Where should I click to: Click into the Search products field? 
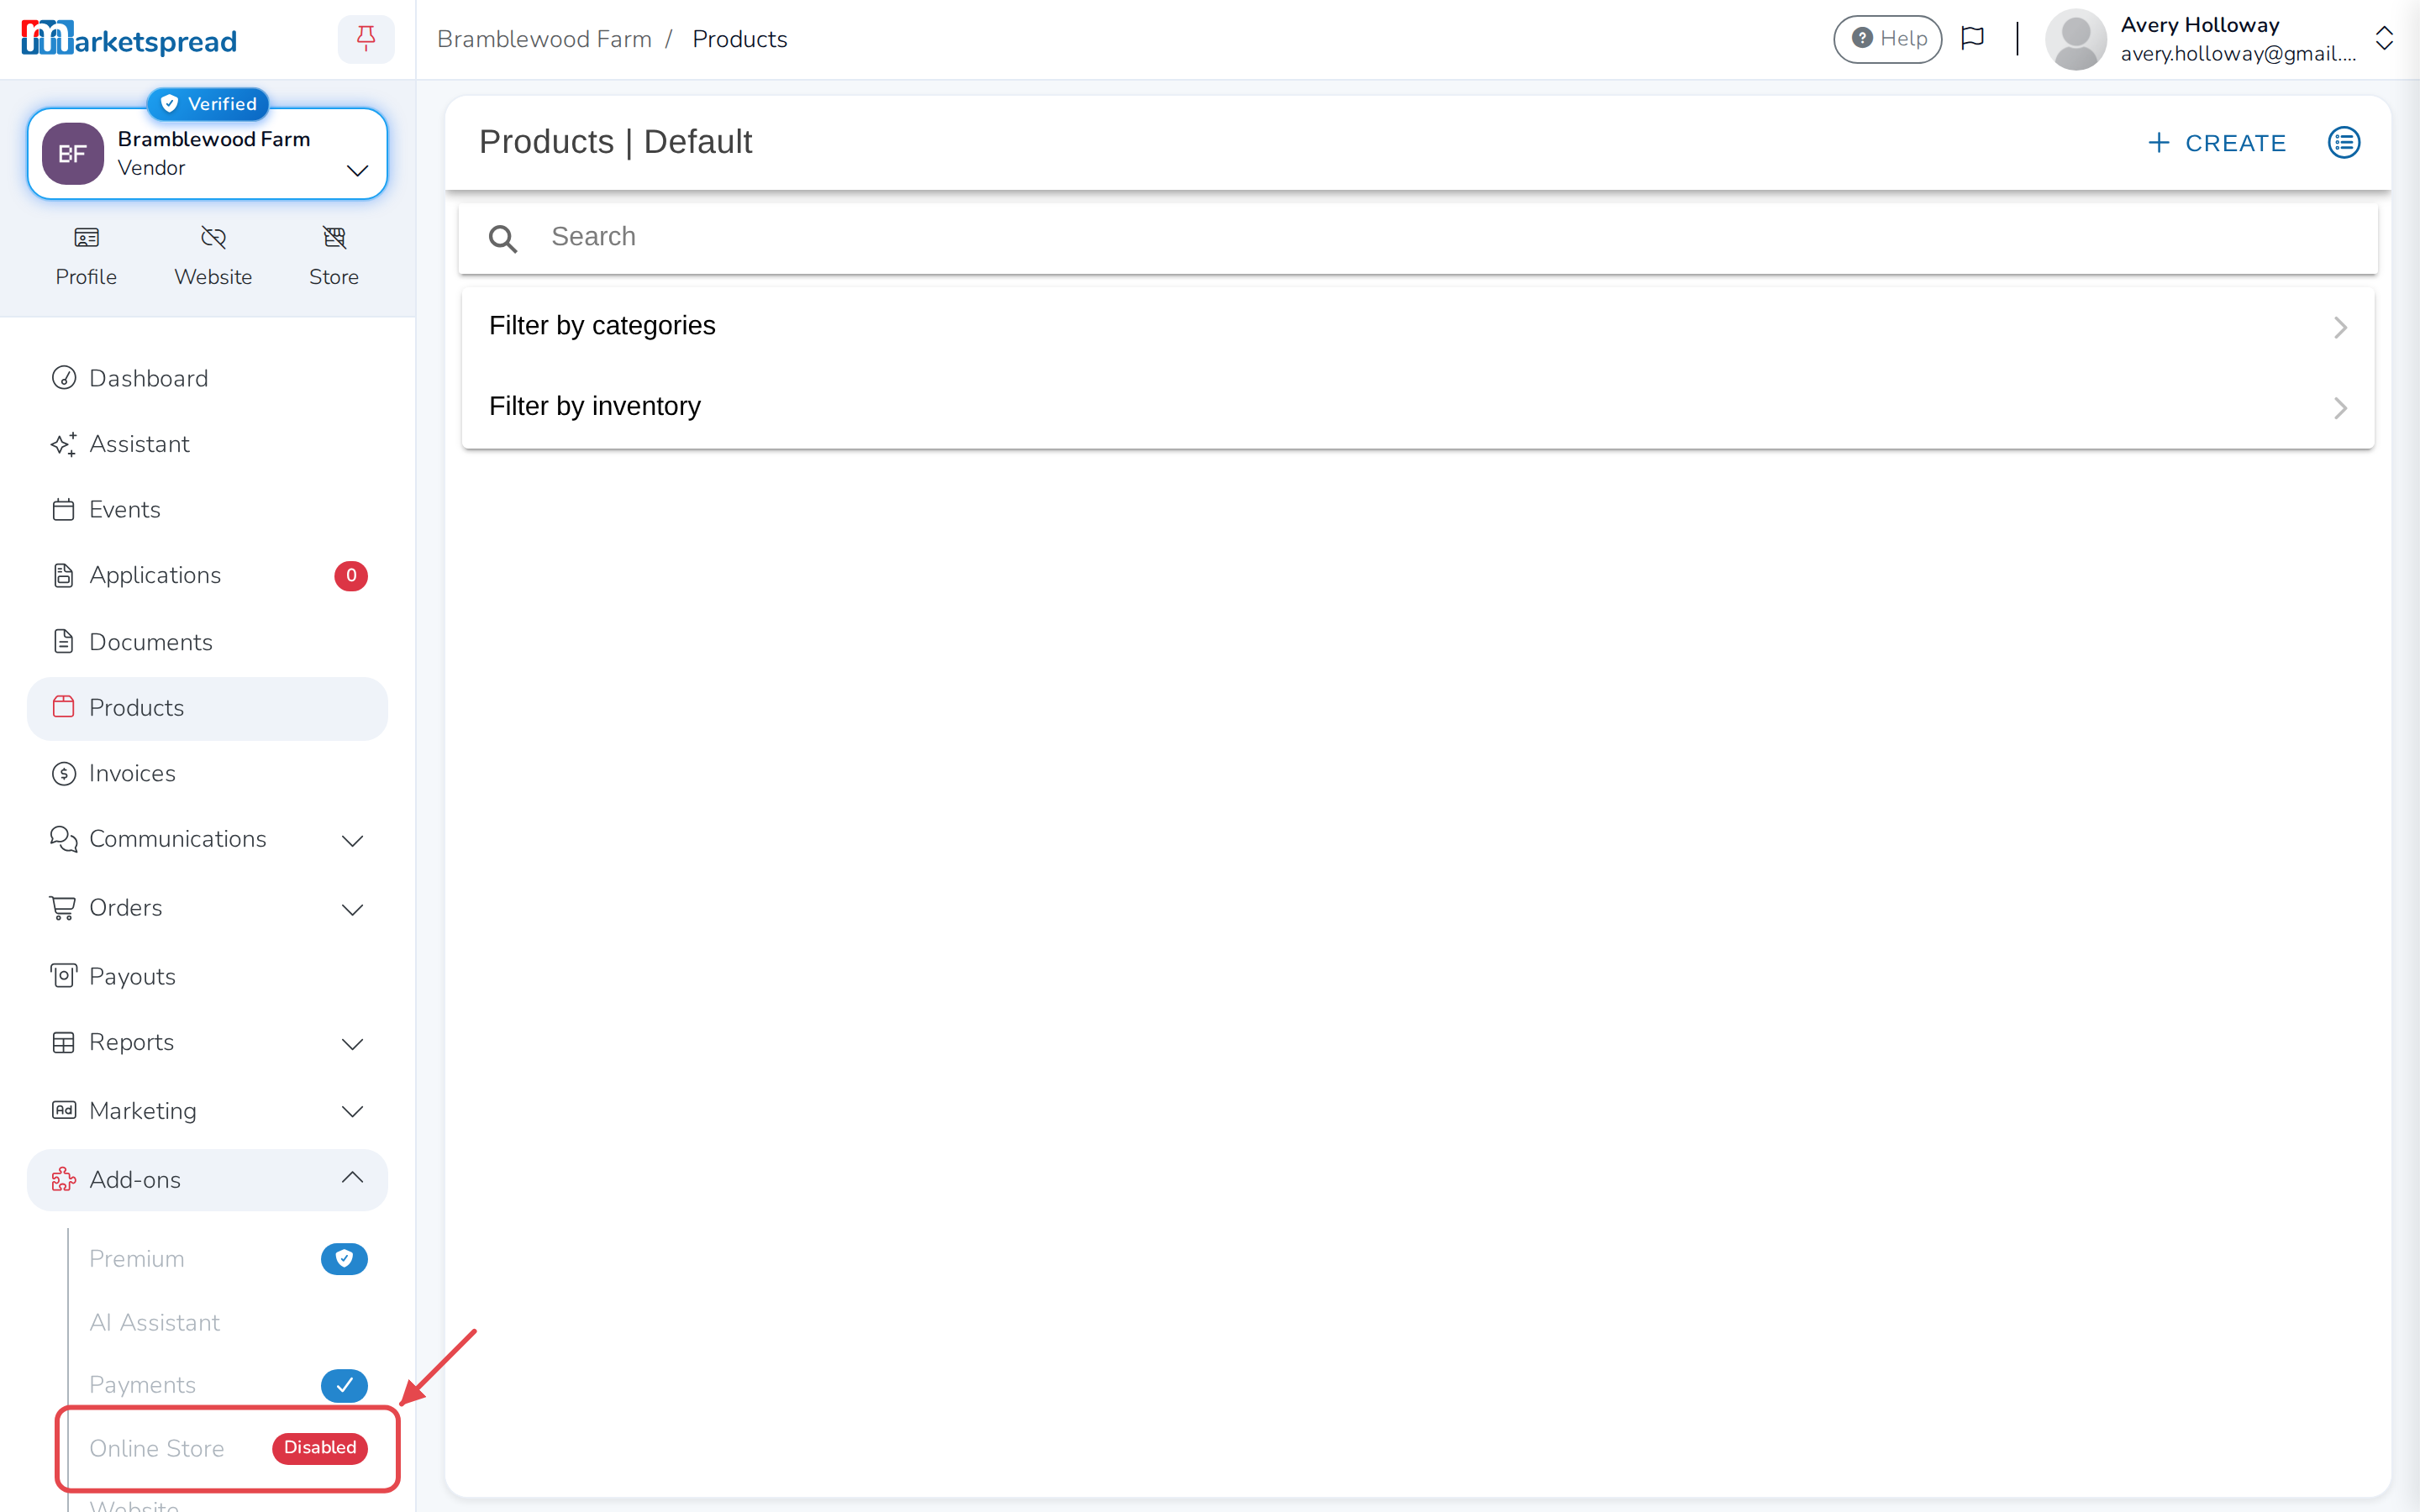pos(1417,238)
